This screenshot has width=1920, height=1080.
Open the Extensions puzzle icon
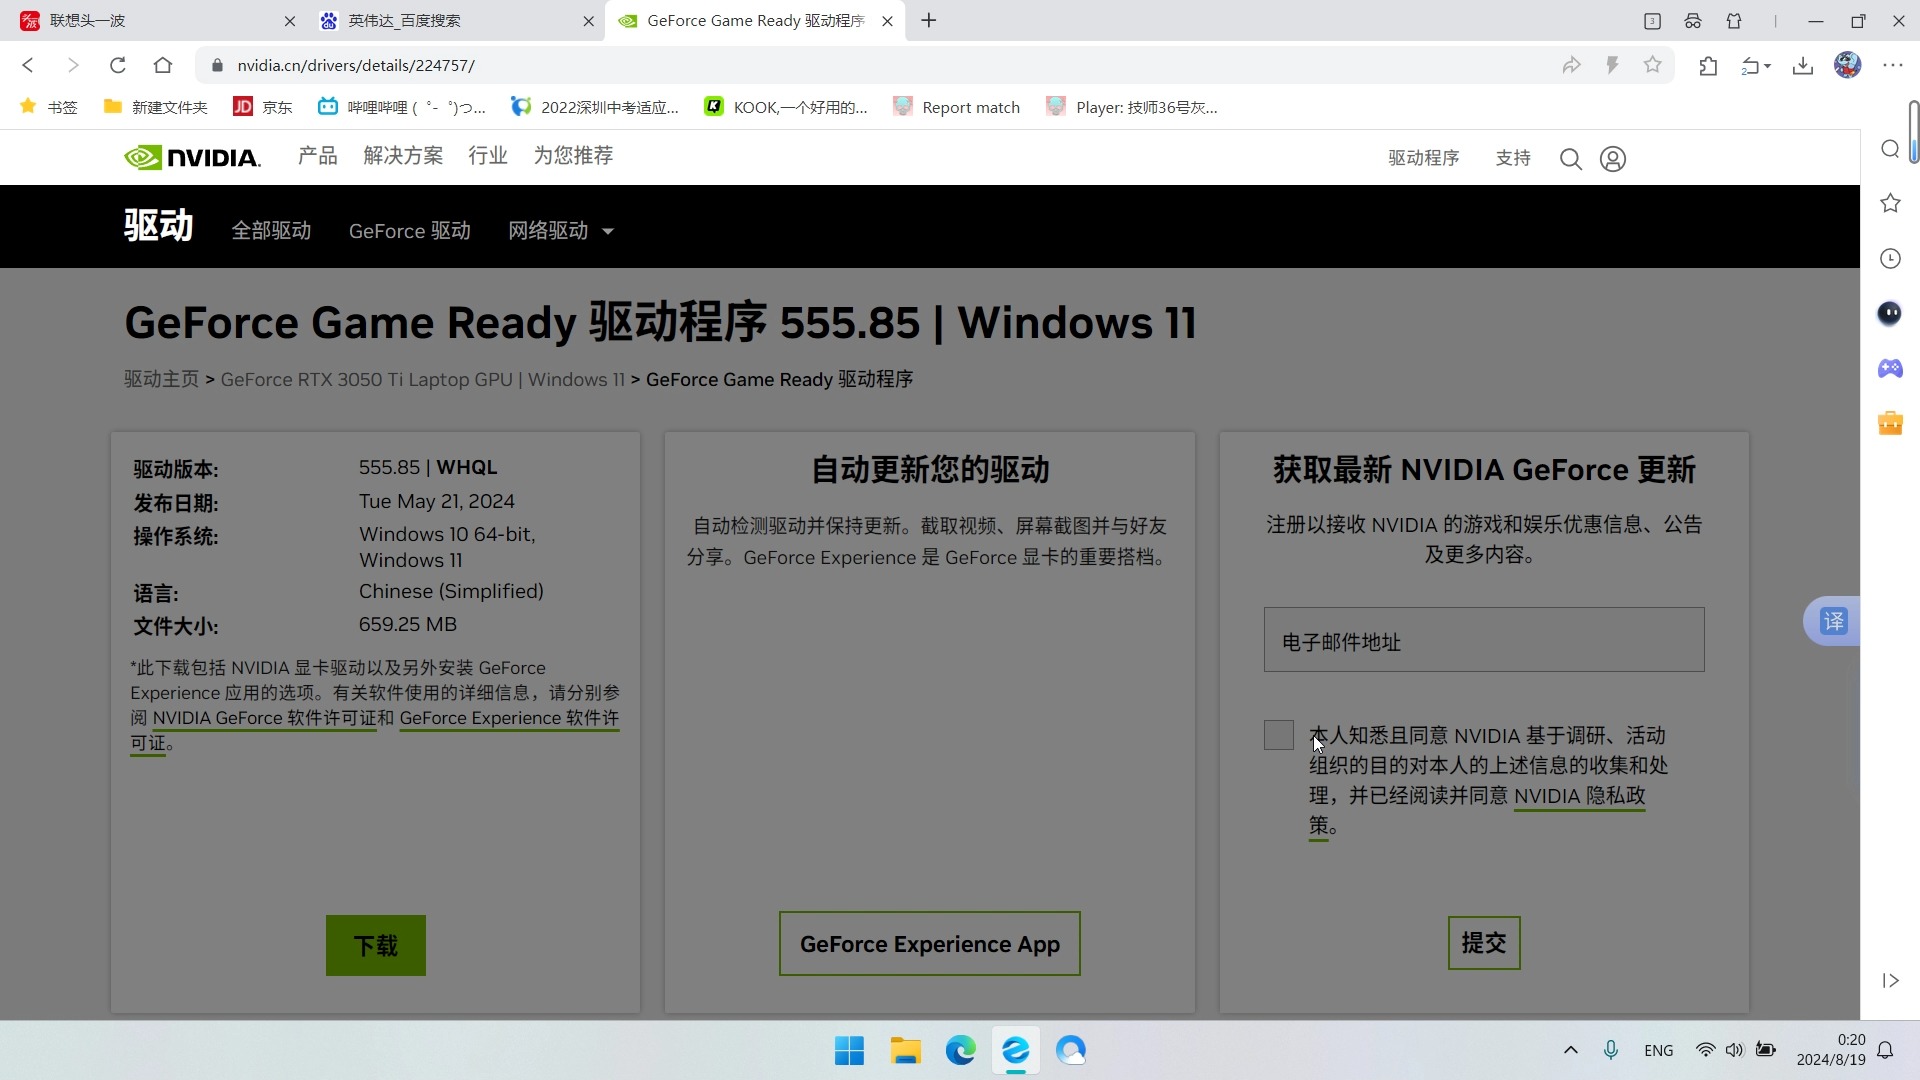[1708, 65]
